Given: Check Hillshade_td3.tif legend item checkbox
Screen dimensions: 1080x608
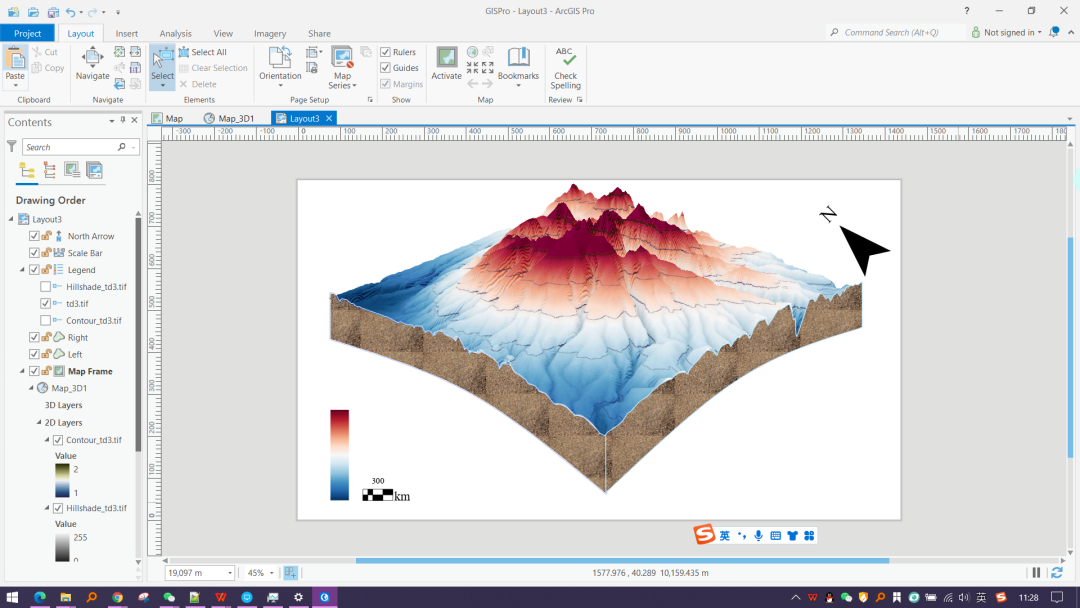Looking at the screenshot, I should [x=45, y=286].
